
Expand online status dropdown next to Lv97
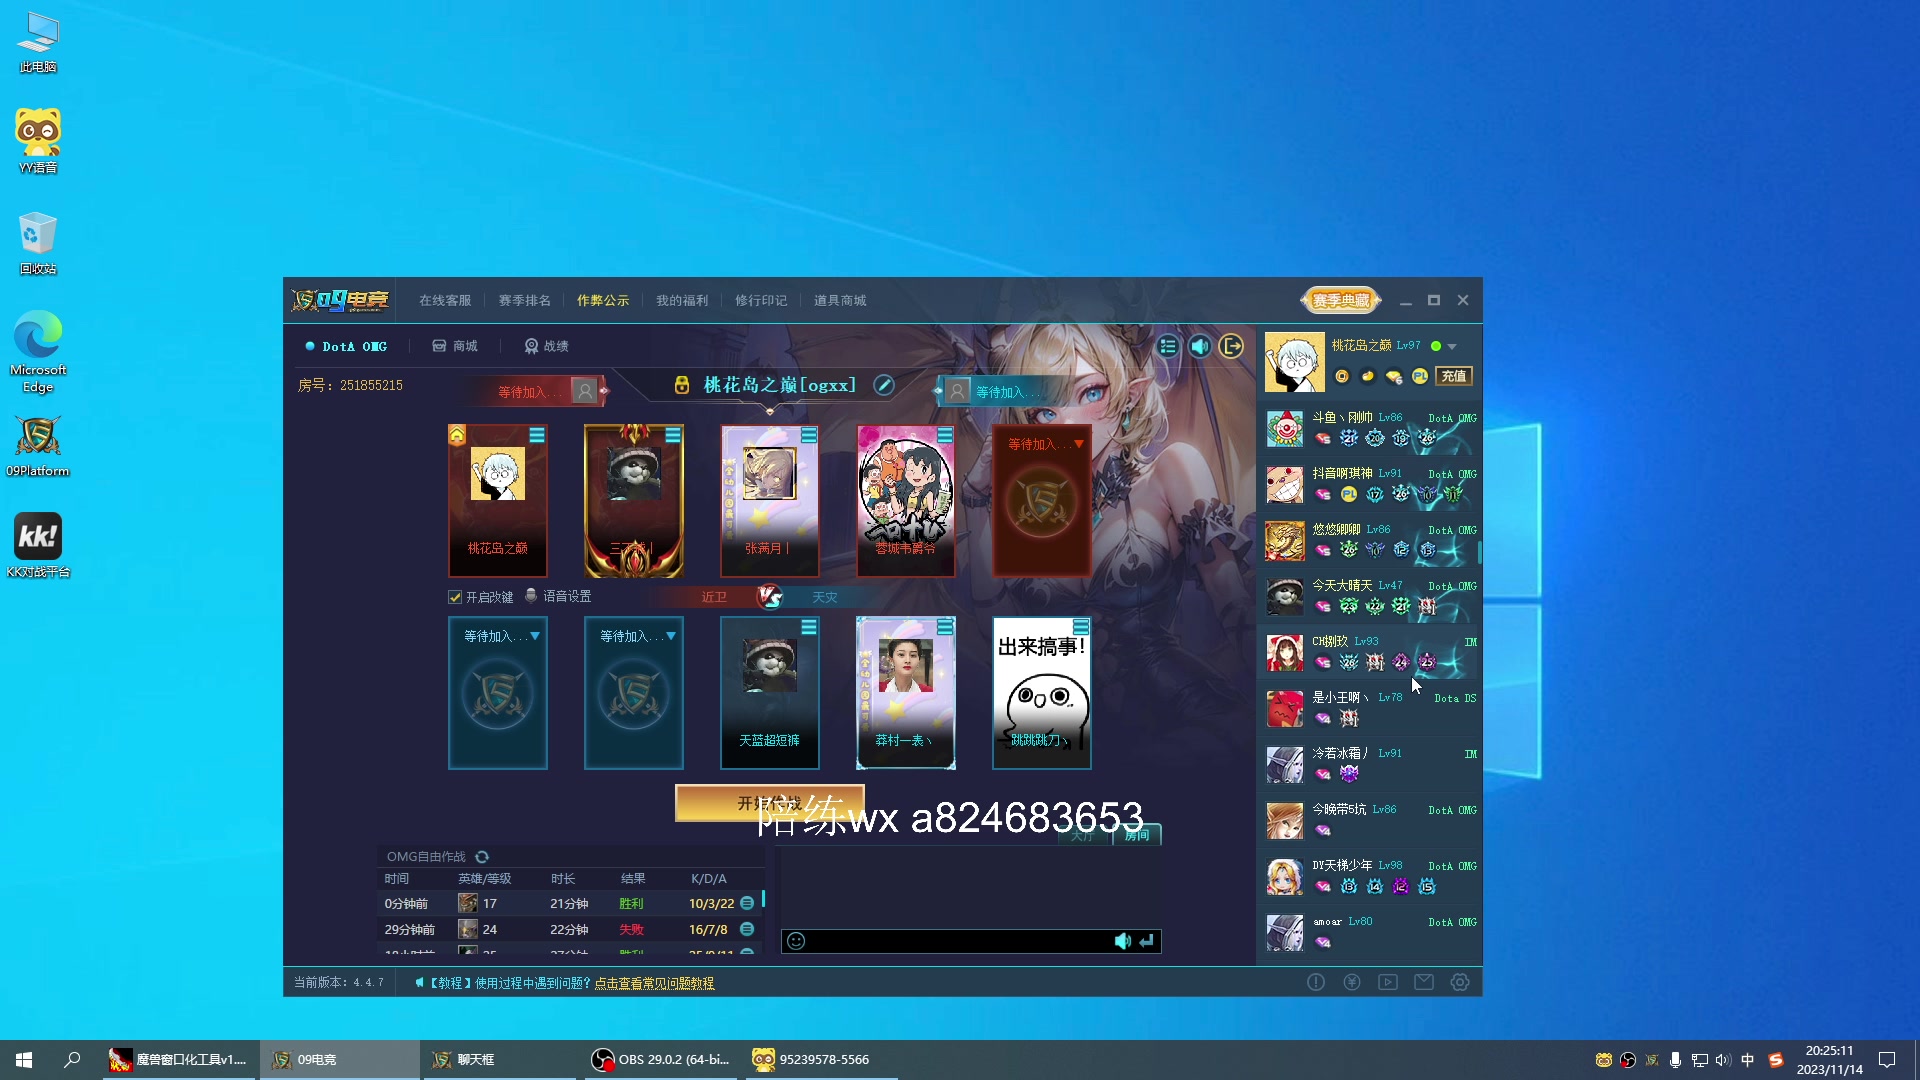click(1452, 346)
